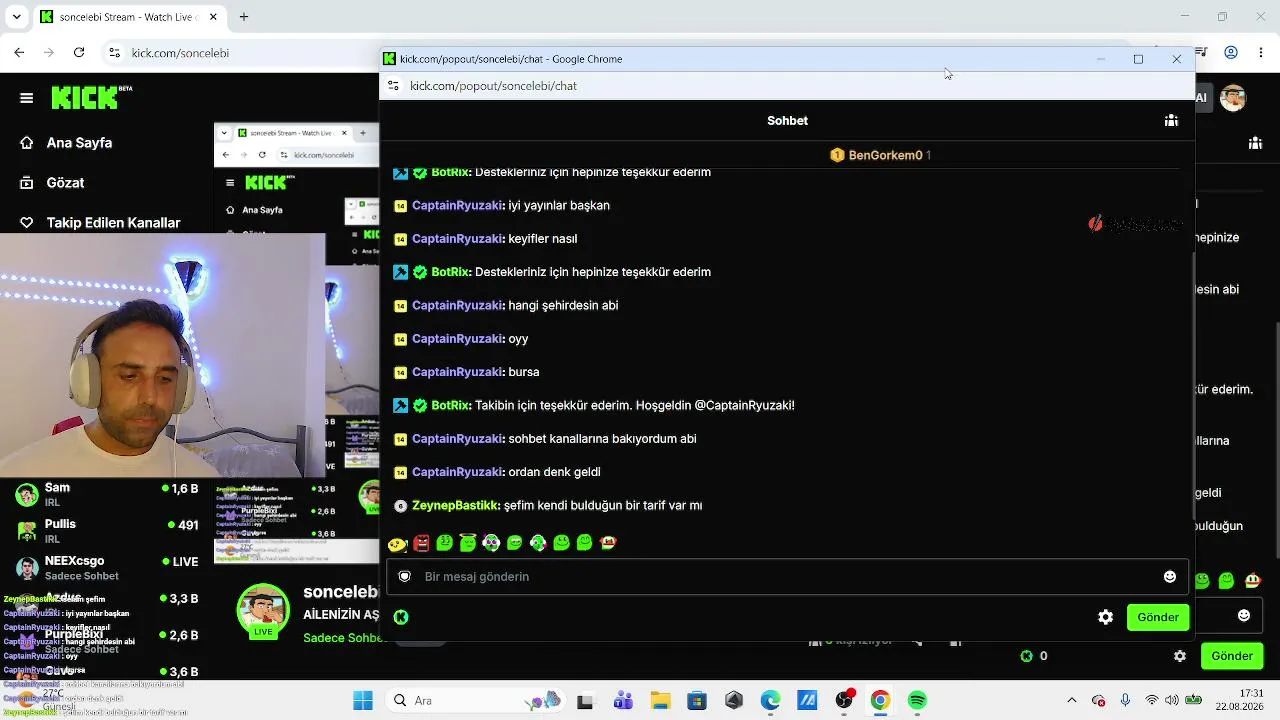
Task: Open the Chrome profile icon in main window
Action: tap(1231, 52)
